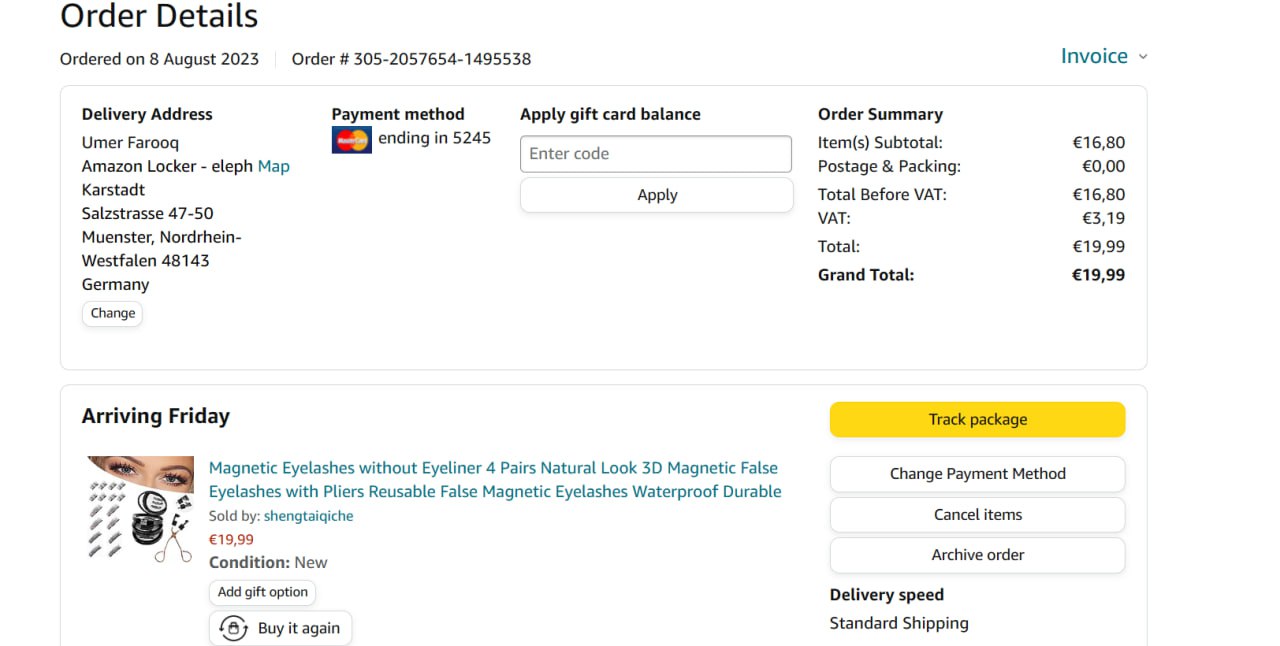1280x646 pixels.
Task: Click the Mastercard payment card icon
Action: [351, 140]
